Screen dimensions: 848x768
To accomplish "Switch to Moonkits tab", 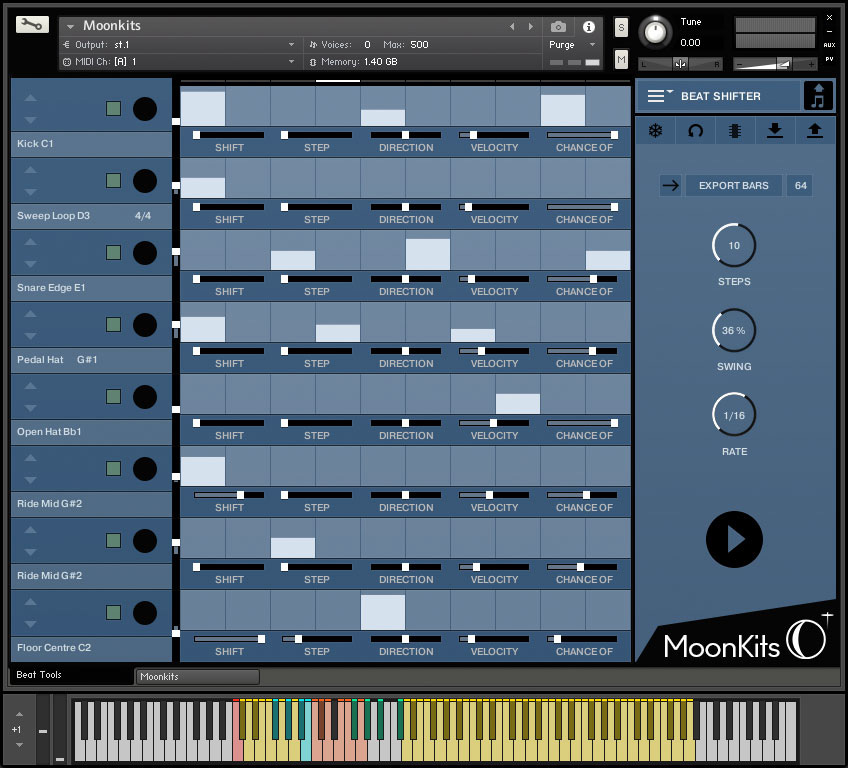I will (197, 677).
